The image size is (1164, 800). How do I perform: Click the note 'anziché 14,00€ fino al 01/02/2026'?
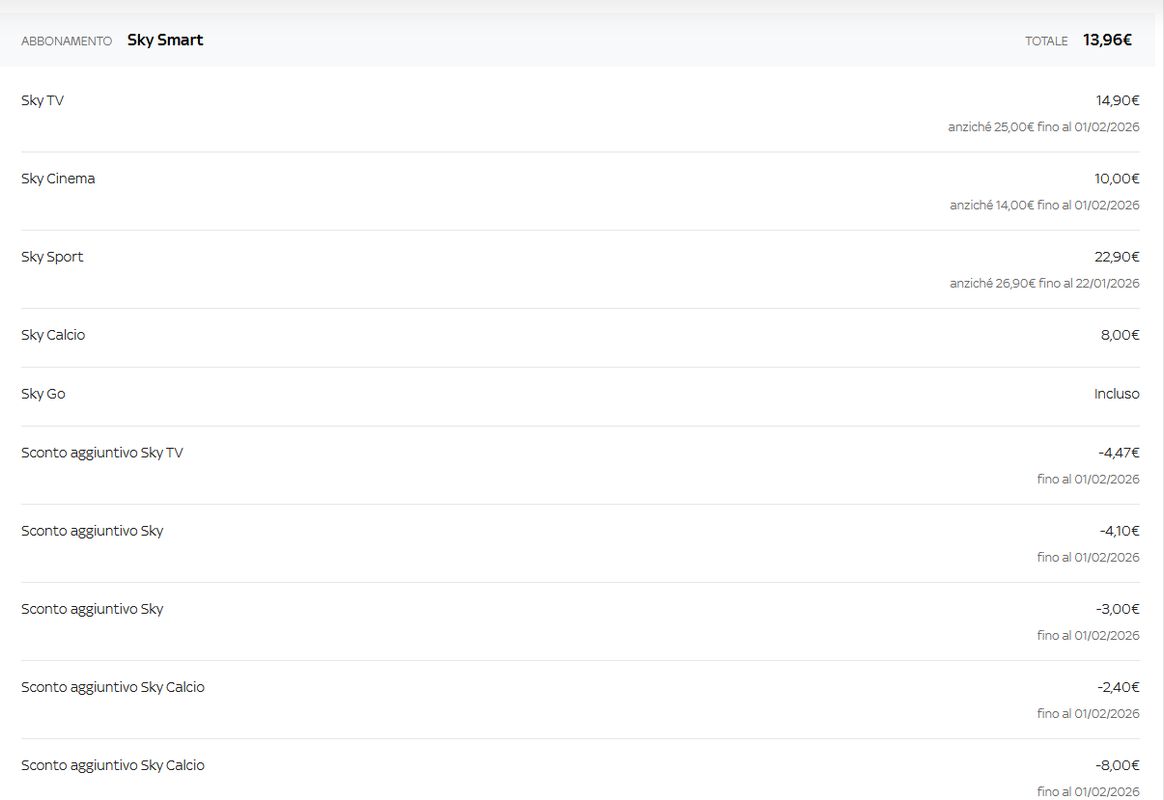[1044, 205]
